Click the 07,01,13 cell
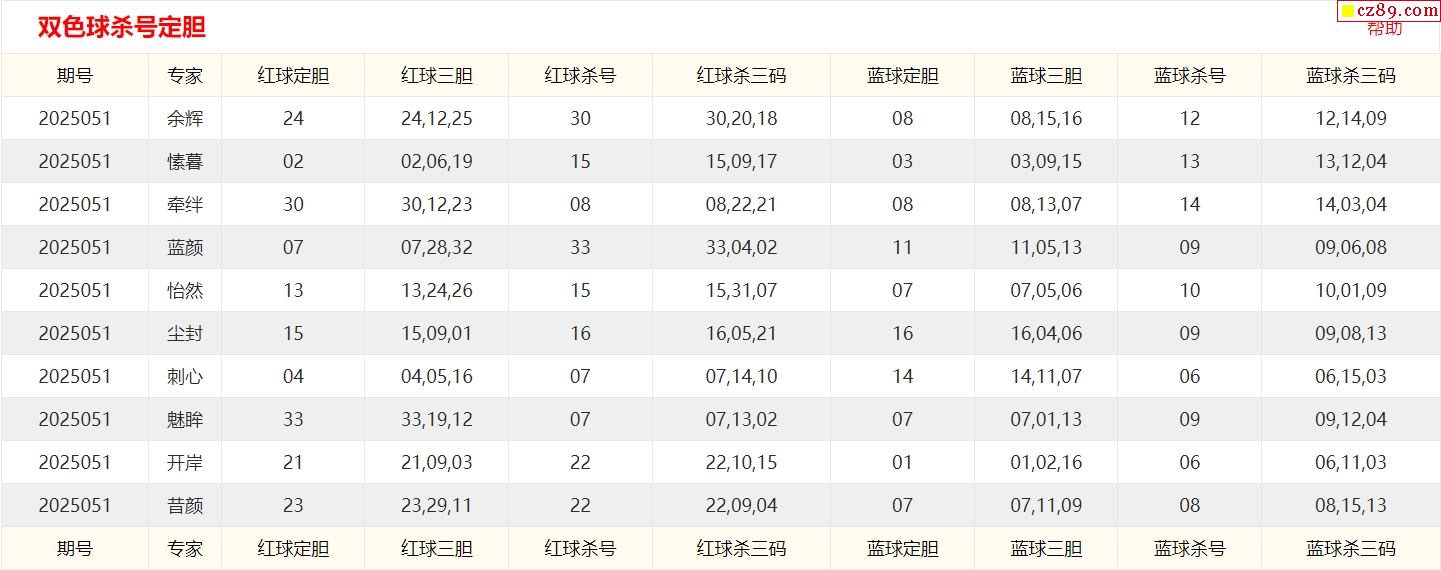The image size is (1441, 570). pos(1046,420)
